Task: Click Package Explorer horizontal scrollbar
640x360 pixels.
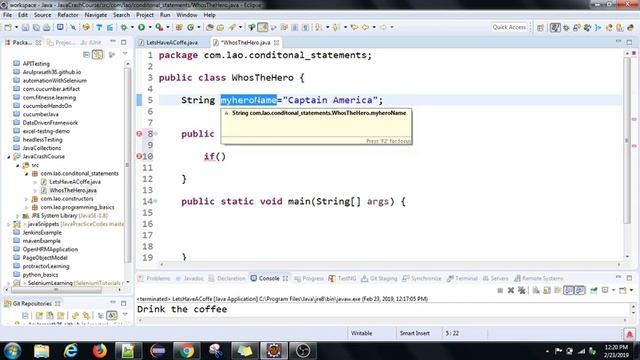Action: [x=56, y=290]
